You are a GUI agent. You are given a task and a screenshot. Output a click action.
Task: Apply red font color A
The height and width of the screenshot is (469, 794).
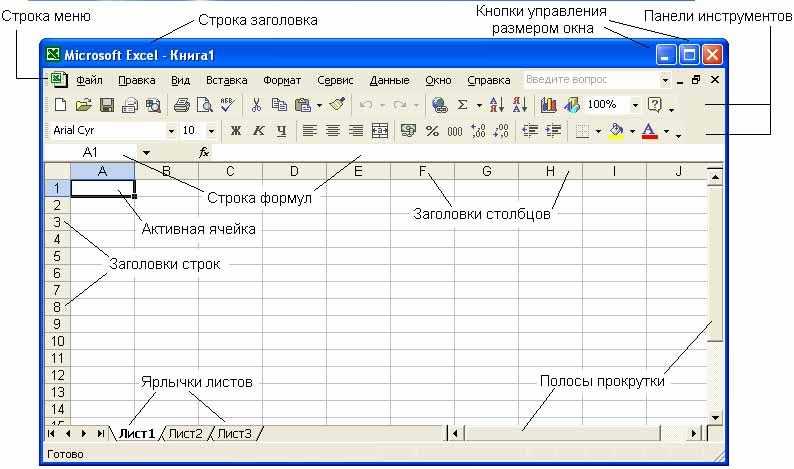tap(649, 131)
